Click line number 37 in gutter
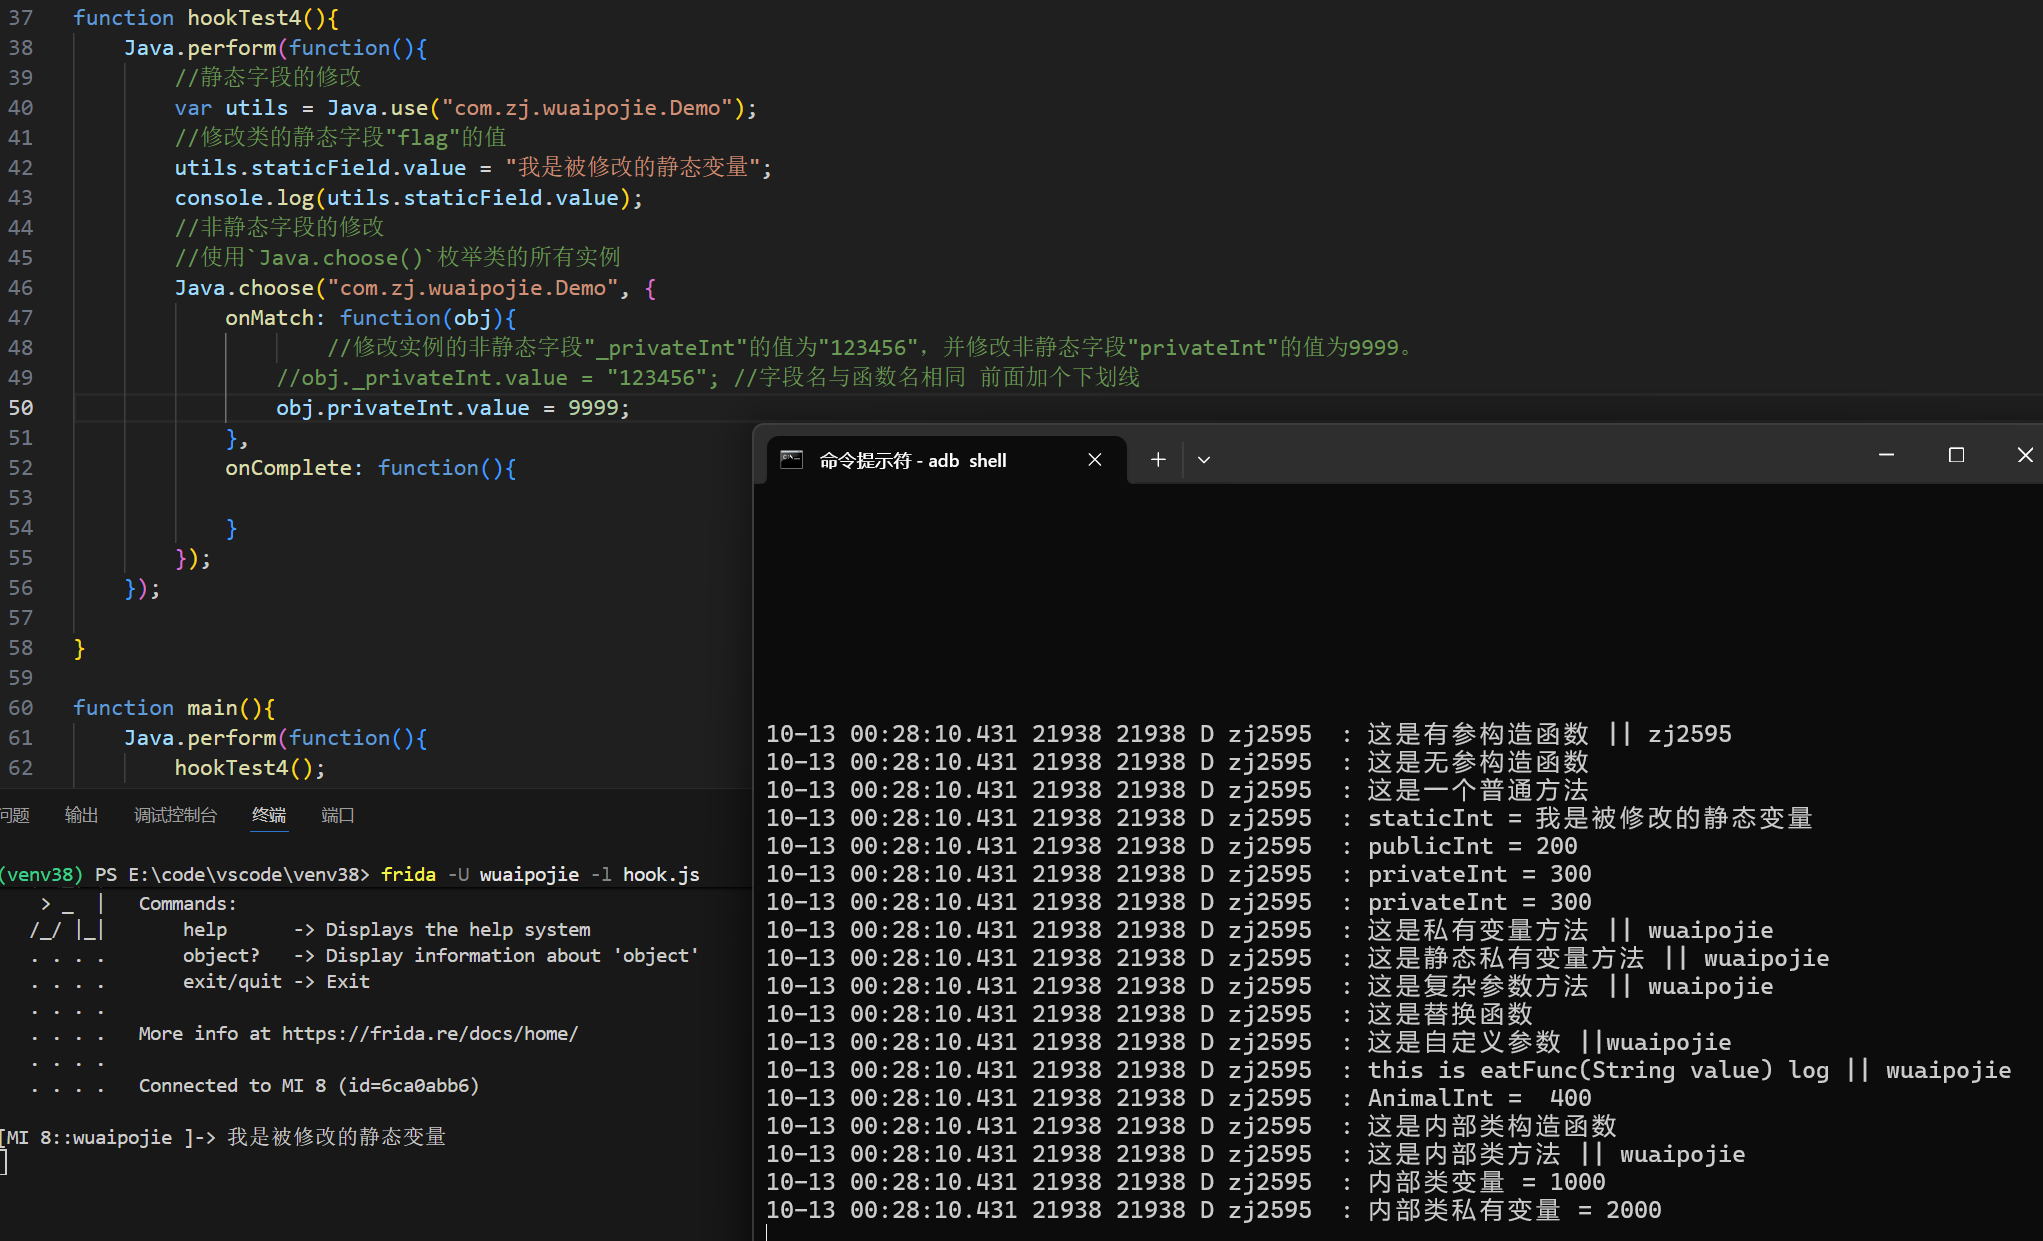 [x=21, y=18]
